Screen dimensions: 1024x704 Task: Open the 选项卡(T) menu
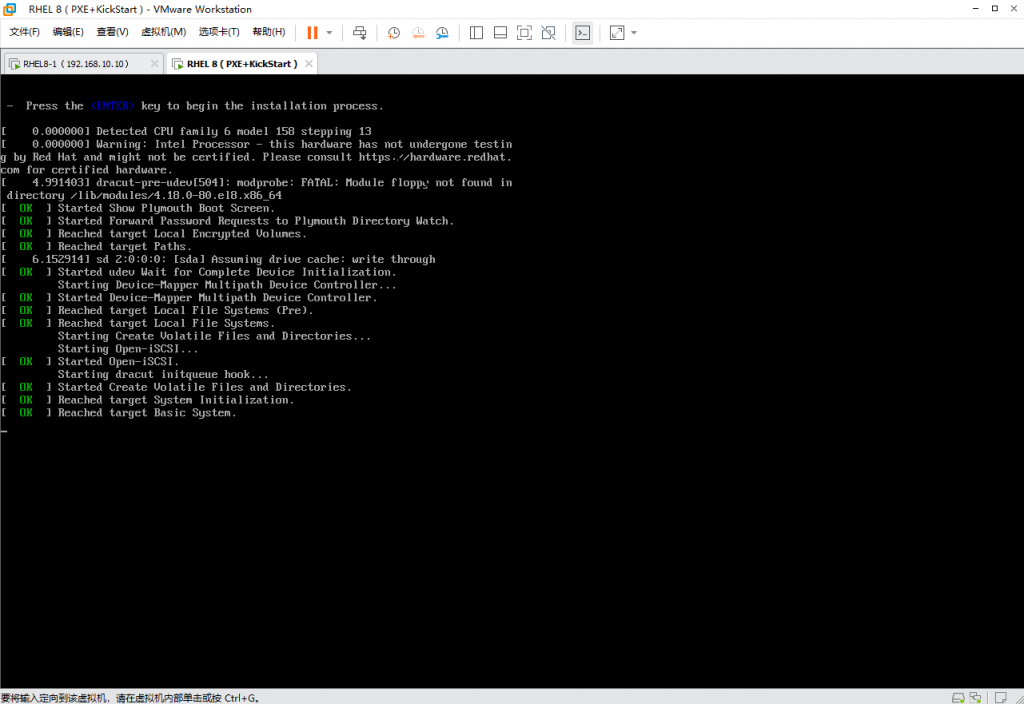pyautogui.click(x=219, y=32)
